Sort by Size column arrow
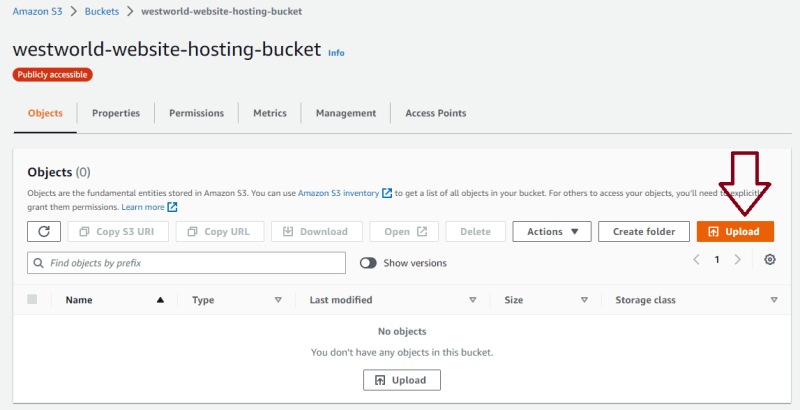This screenshot has width=800, height=410. pos(584,300)
